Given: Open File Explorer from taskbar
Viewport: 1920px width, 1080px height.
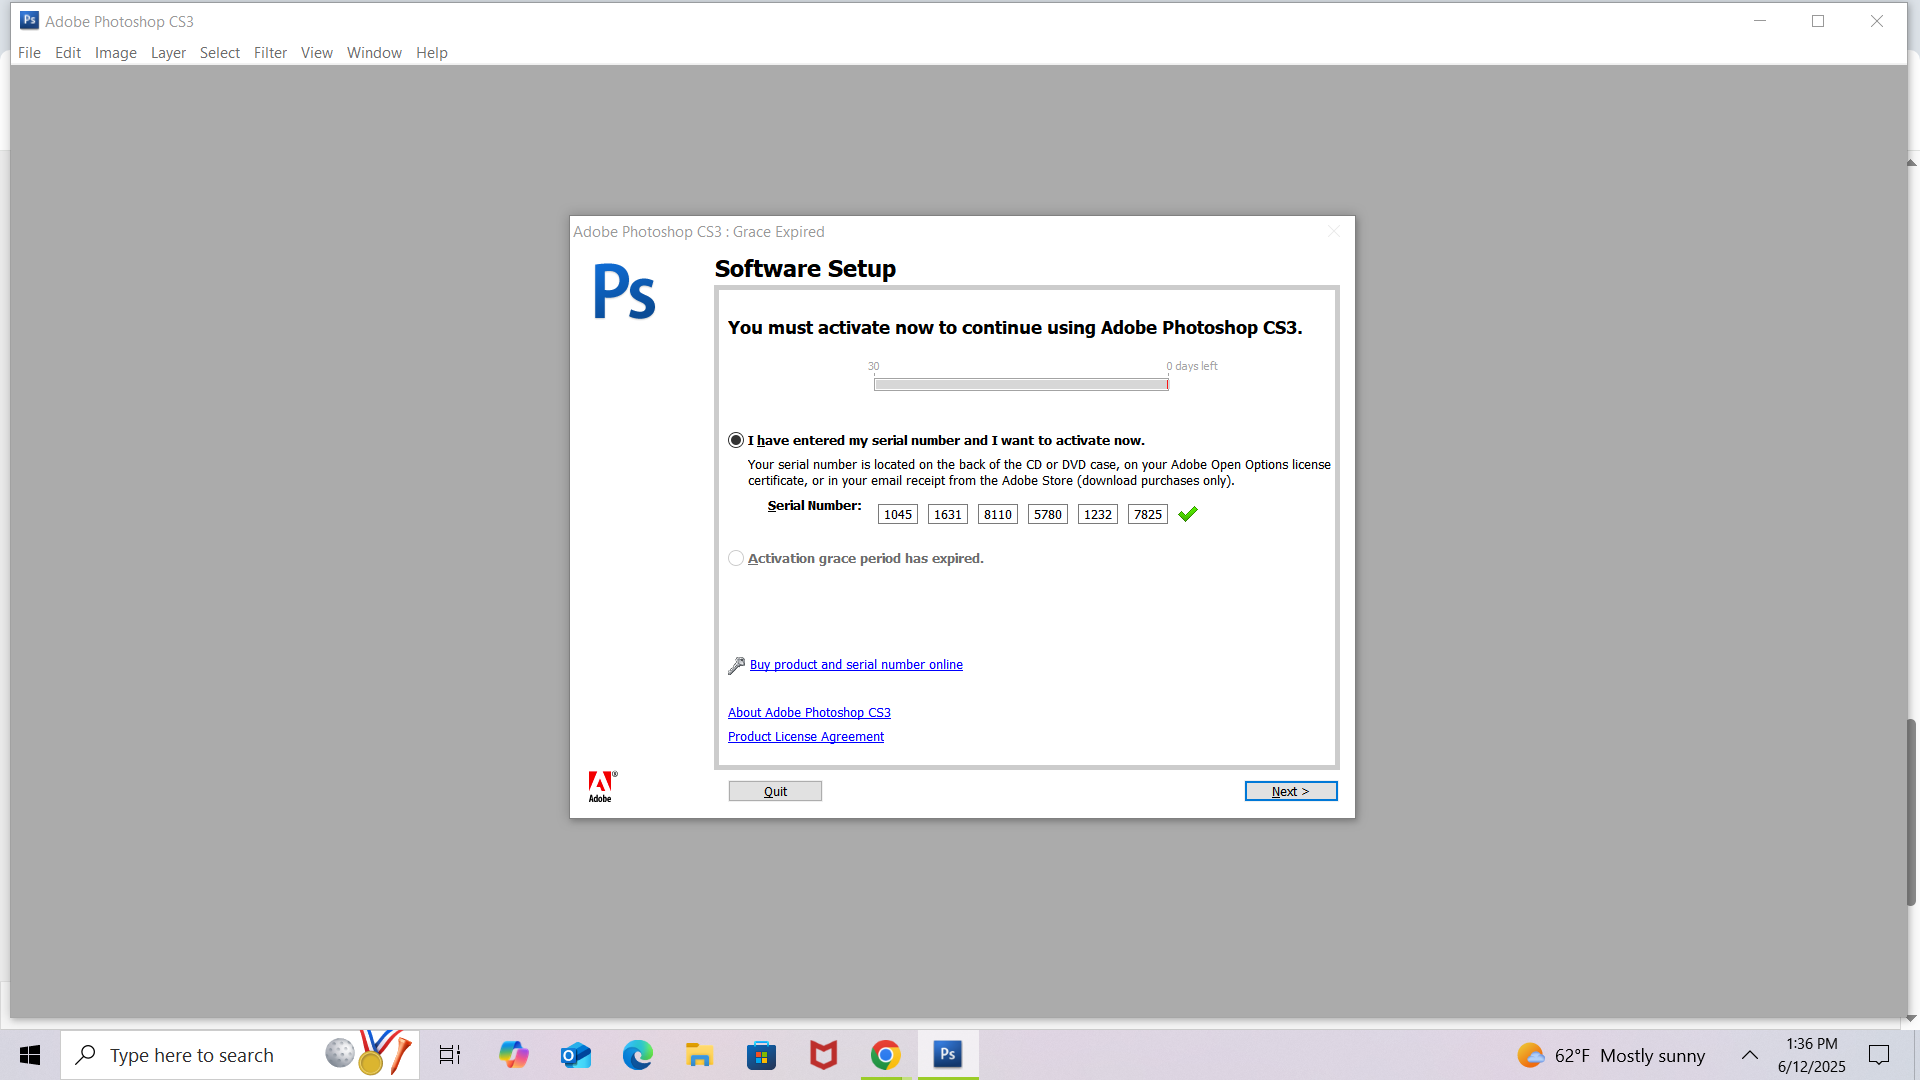Looking at the screenshot, I should tap(699, 1055).
